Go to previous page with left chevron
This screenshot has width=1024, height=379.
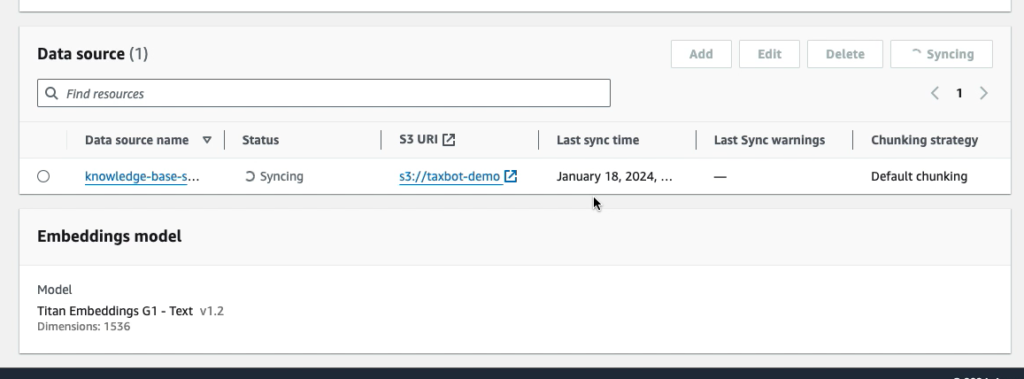click(x=935, y=93)
